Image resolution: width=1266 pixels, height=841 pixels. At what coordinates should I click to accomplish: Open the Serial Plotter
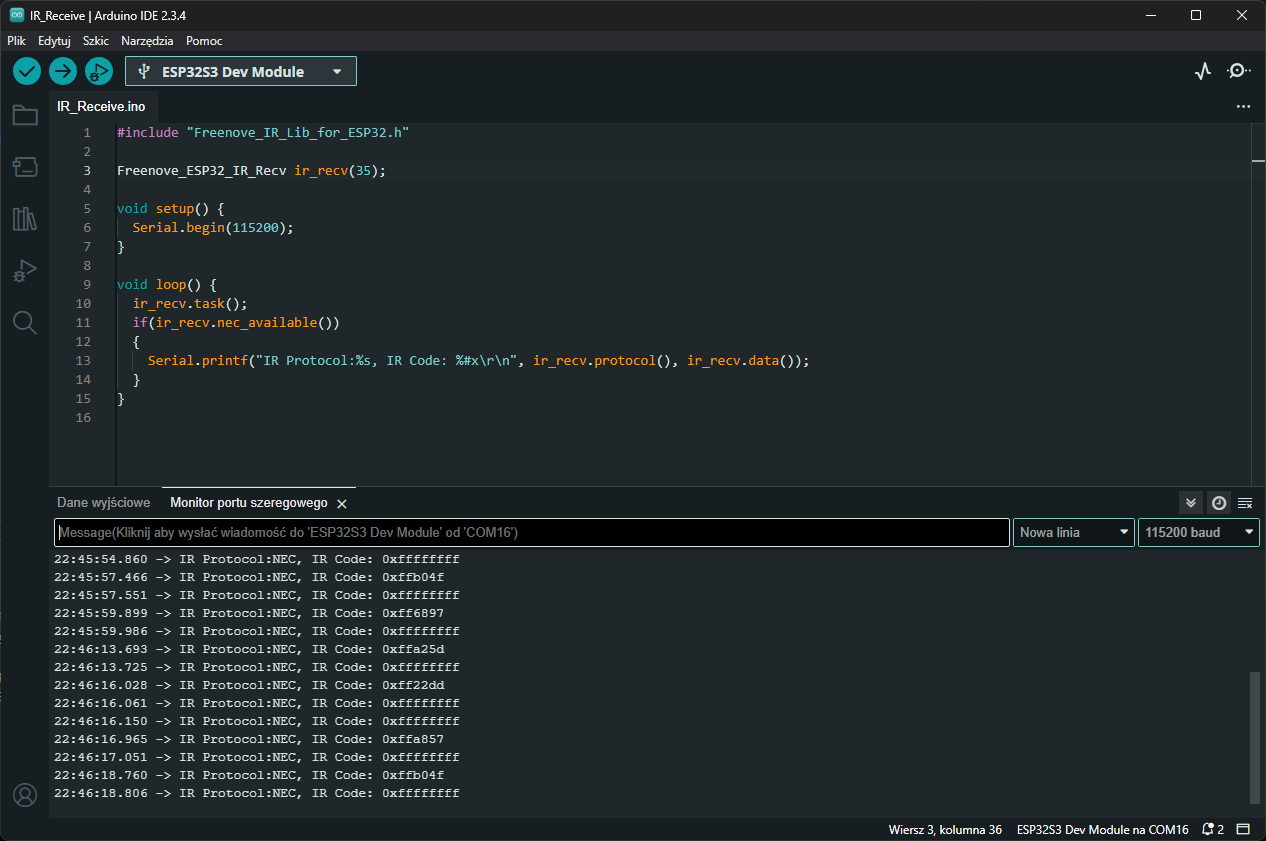[x=1203, y=71]
